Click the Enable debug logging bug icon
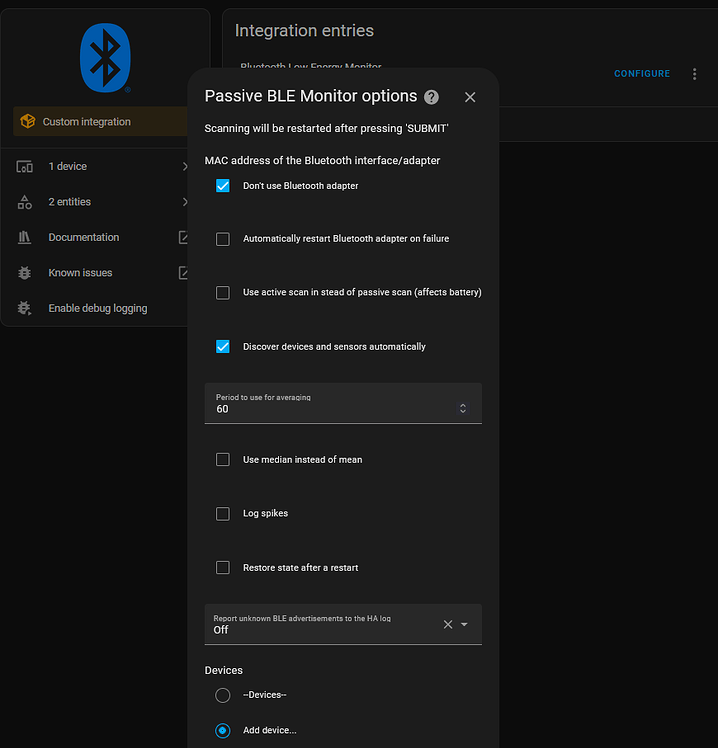 click(25, 309)
